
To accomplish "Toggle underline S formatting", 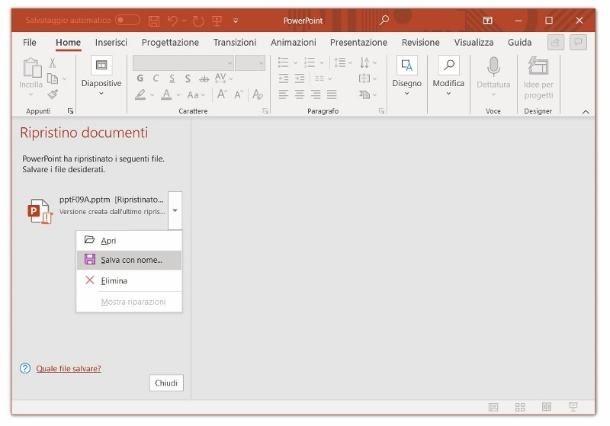I will click(x=172, y=79).
